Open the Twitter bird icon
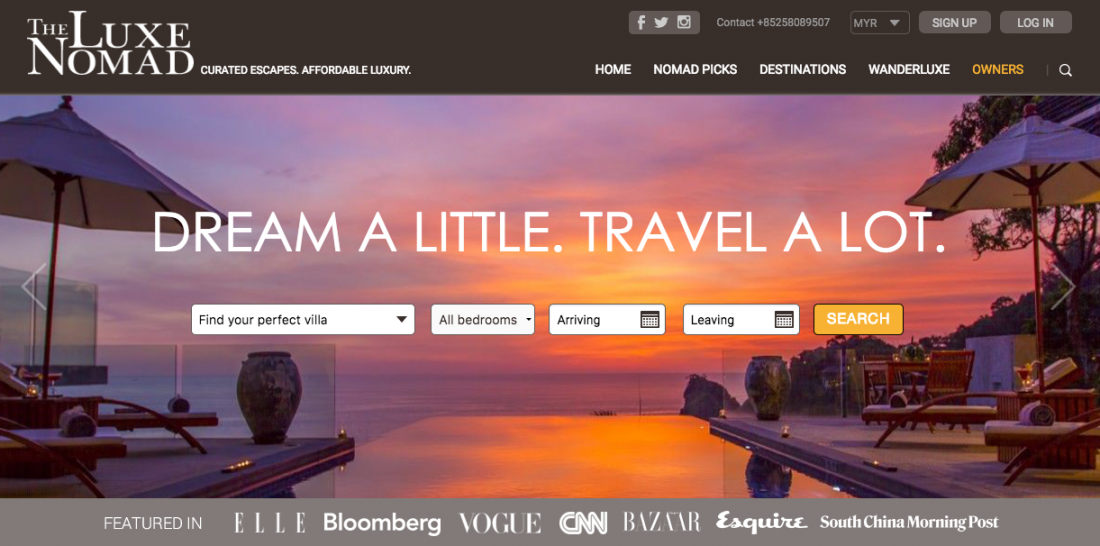1100x546 pixels. click(662, 22)
